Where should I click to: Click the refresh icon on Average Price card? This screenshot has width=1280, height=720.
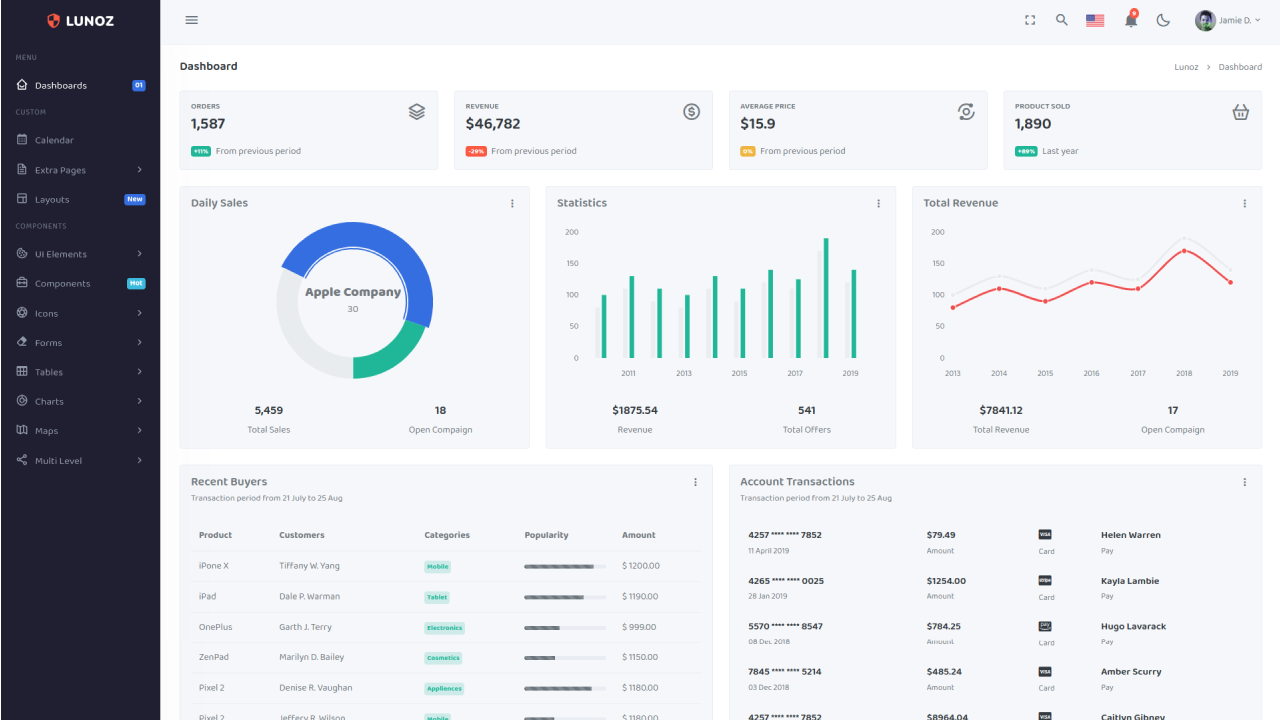tap(966, 111)
